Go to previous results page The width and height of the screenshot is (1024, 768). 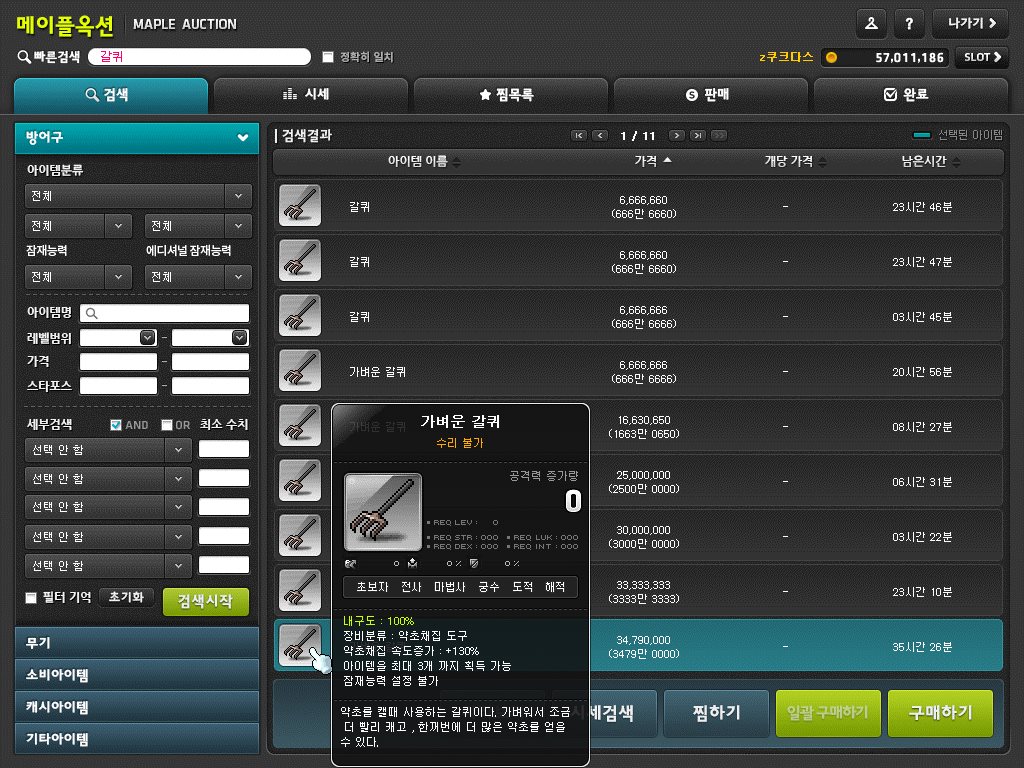[600, 135]
